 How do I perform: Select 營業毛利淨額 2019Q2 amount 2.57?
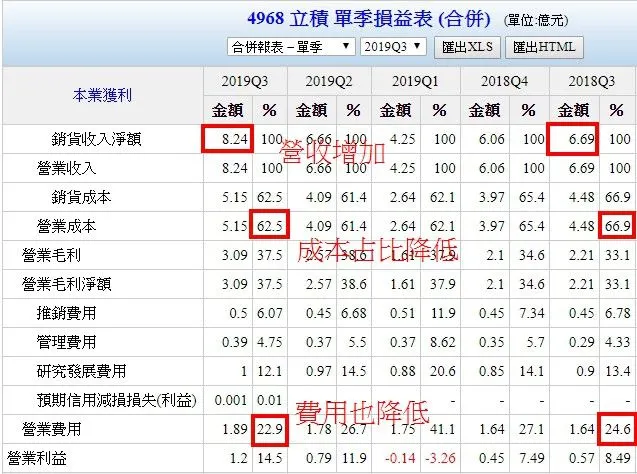point(319,284)
